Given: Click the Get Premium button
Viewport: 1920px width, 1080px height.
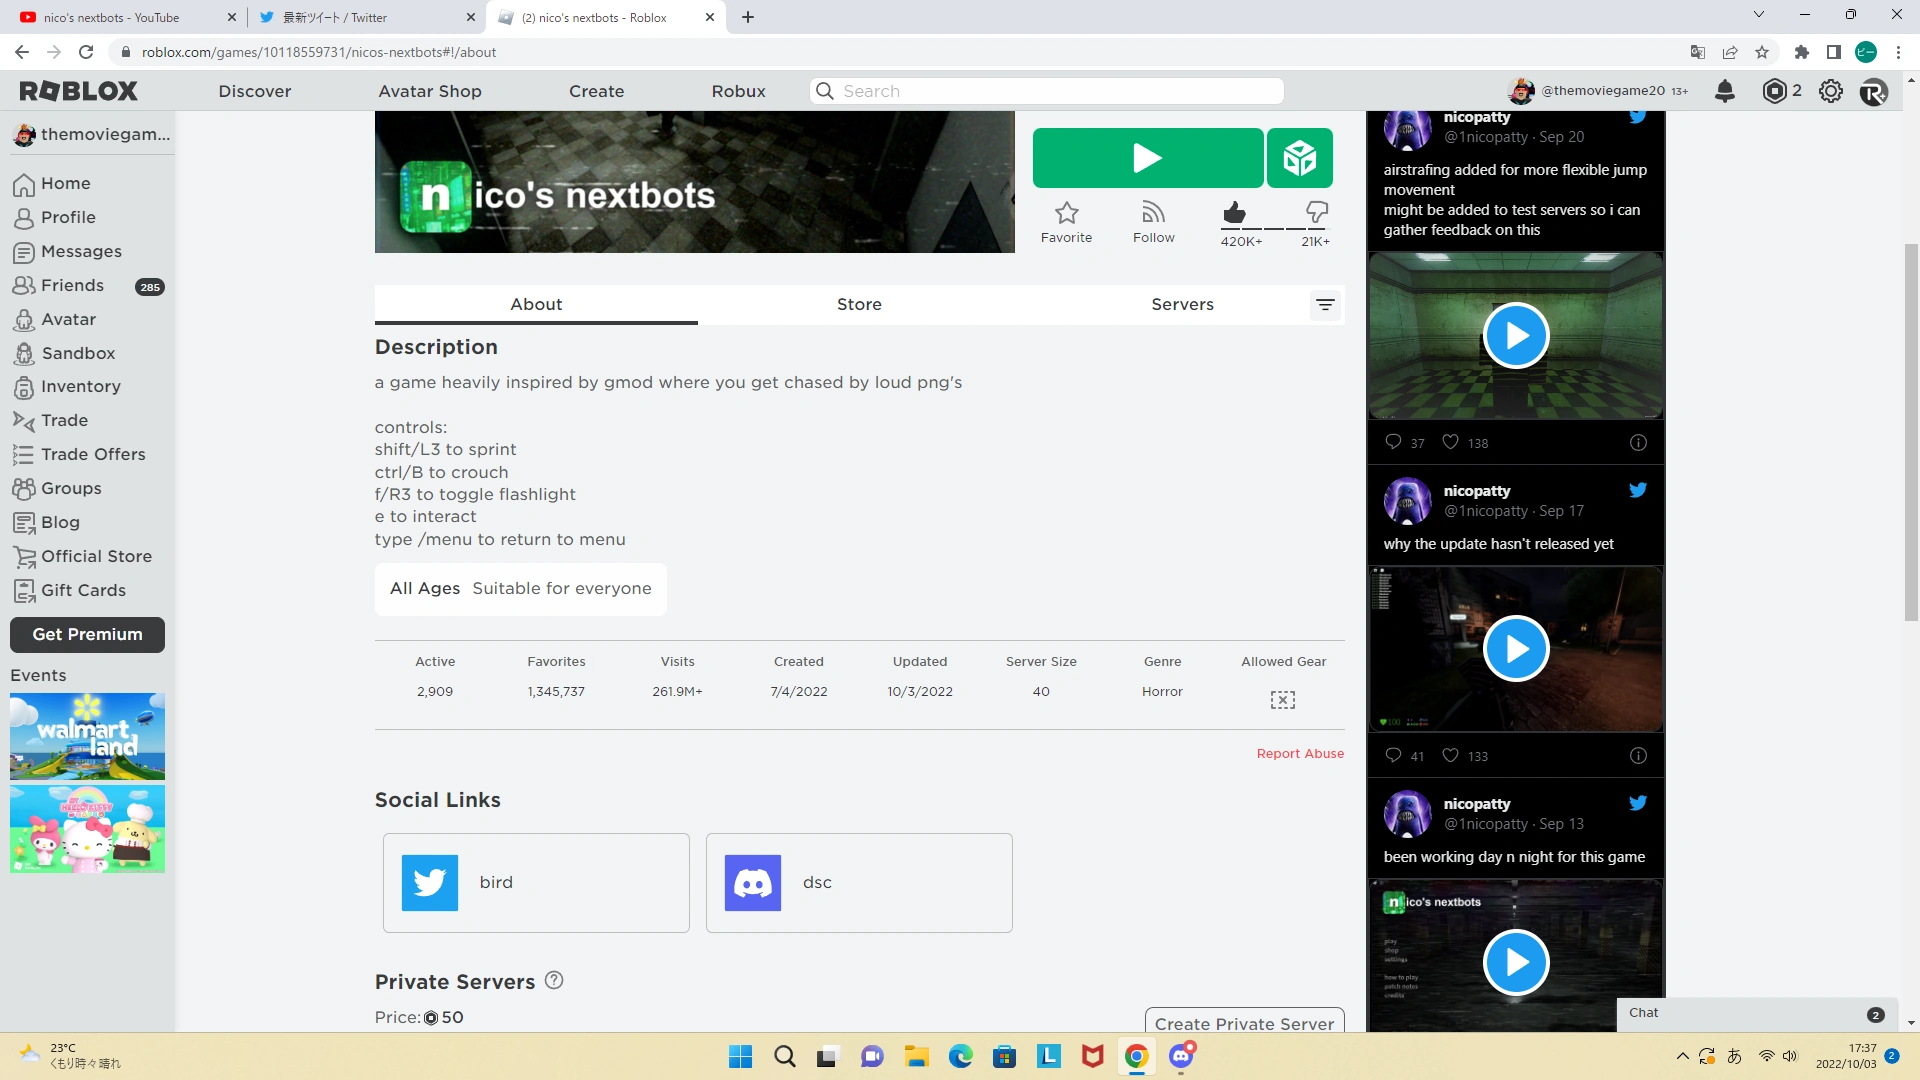Looking at the screenshot, I should pyautogui.click(x=88, y=634).
